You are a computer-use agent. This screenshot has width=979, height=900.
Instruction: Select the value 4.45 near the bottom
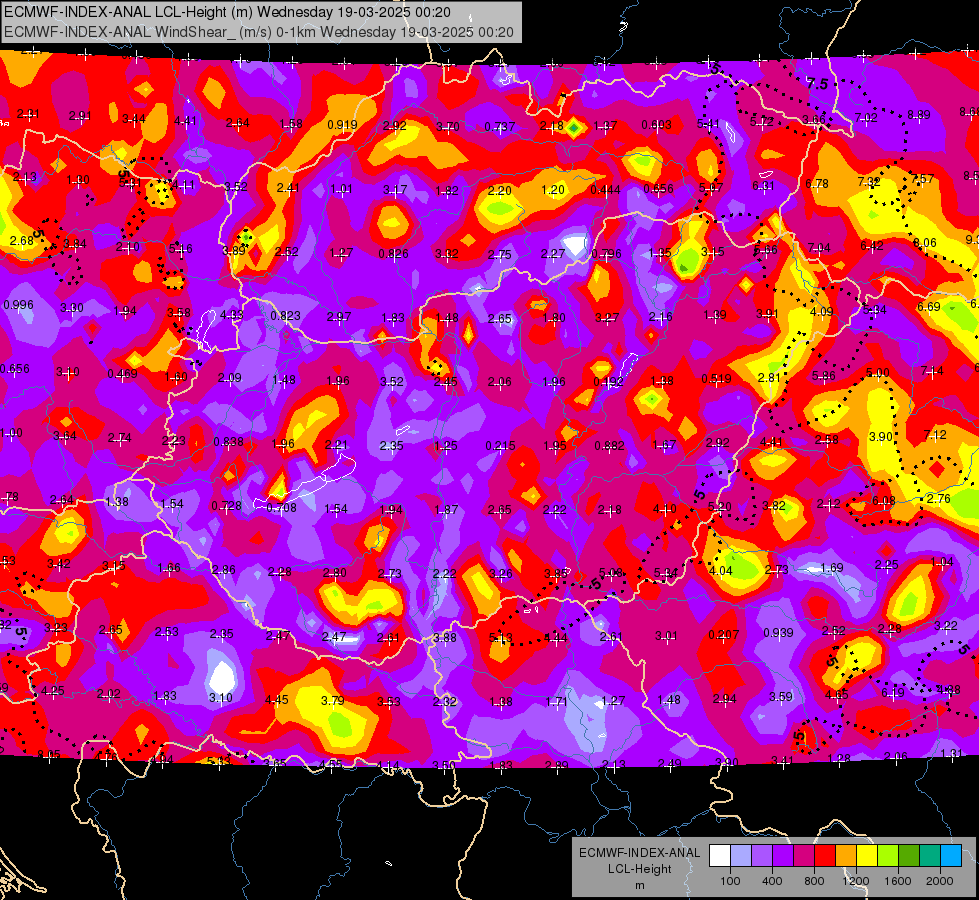(277, 700)
